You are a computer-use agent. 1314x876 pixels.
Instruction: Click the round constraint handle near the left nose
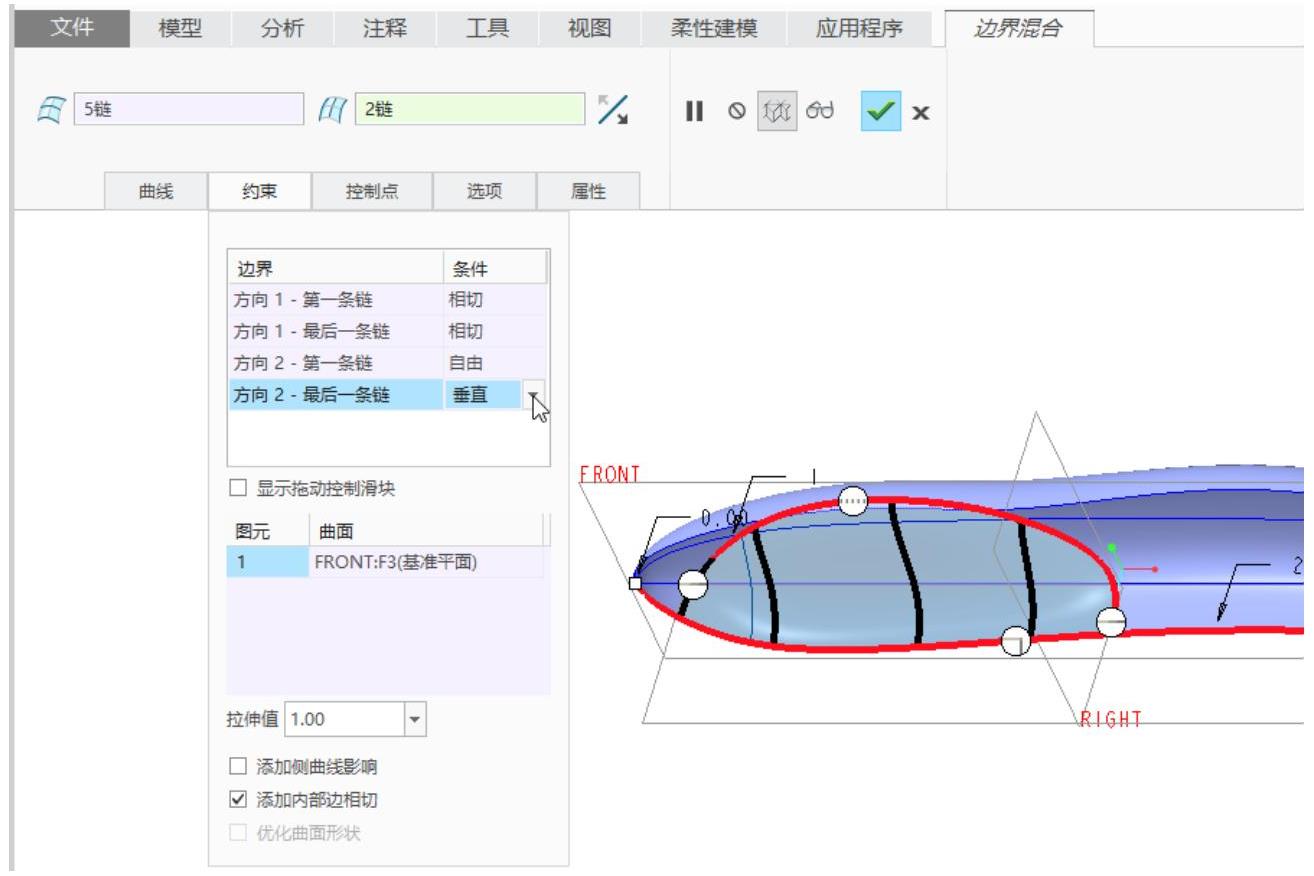pos(693,585)
